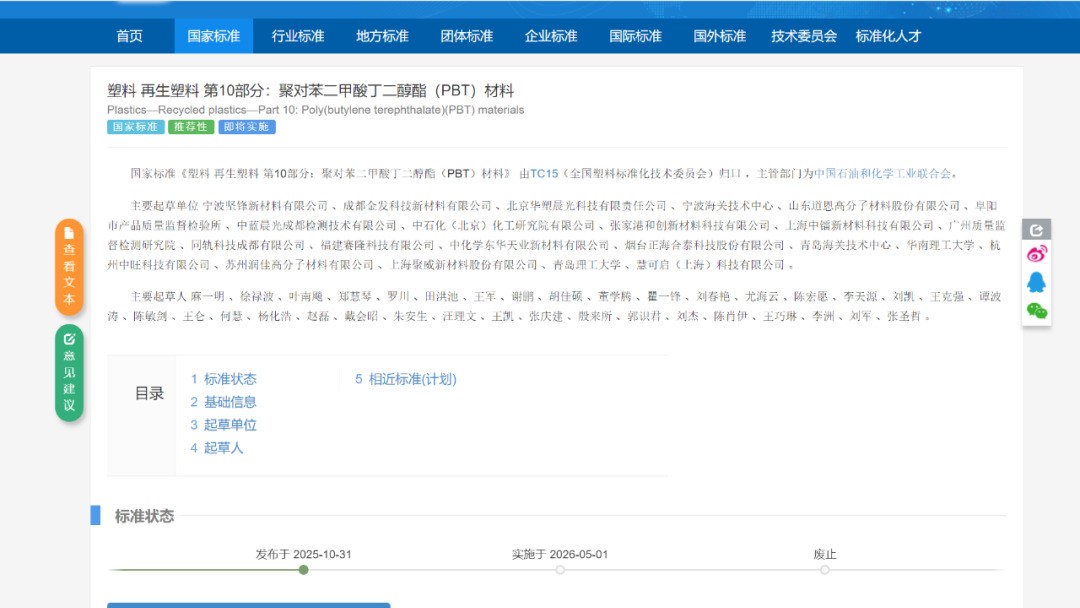Jump to 标准状态 in table of contents
Screen dimensions: 1080x608
pos(229,379)
